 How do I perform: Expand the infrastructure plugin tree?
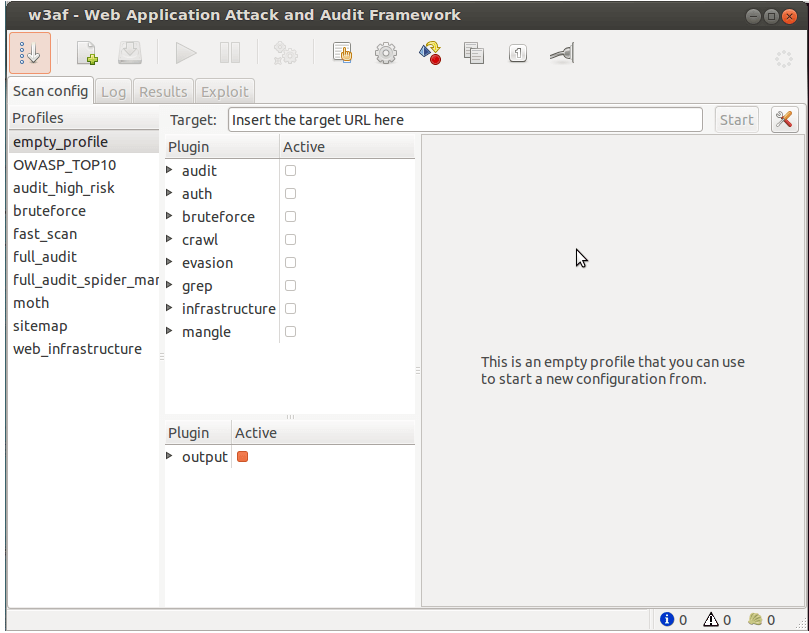click(x=169, y=308)
